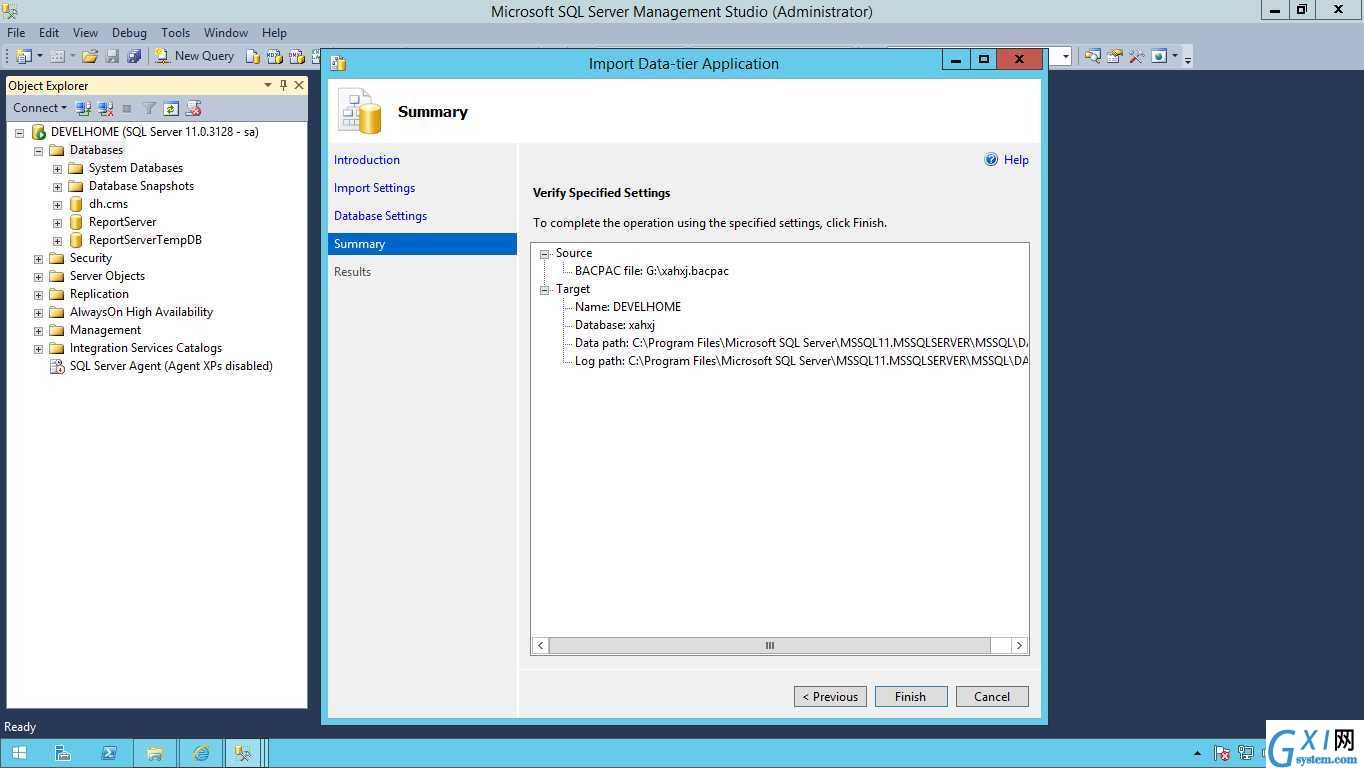Expand Integration Services Catalogs folder

(x=38, y=348)
